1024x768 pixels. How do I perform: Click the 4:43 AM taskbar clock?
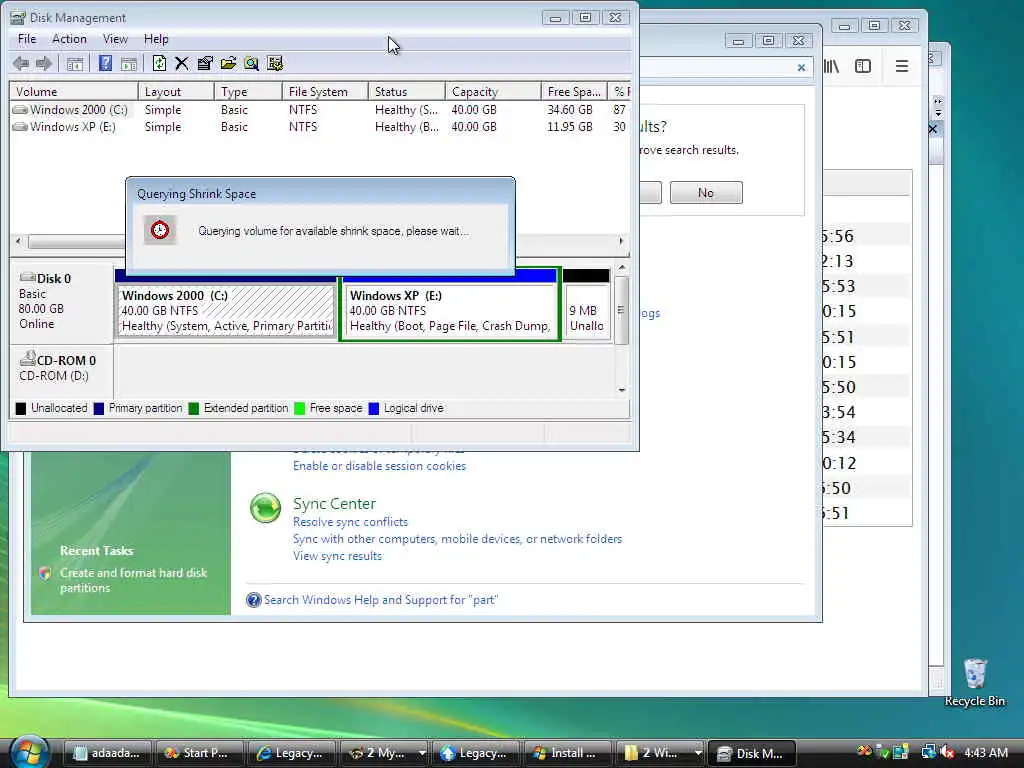point(986,753)
